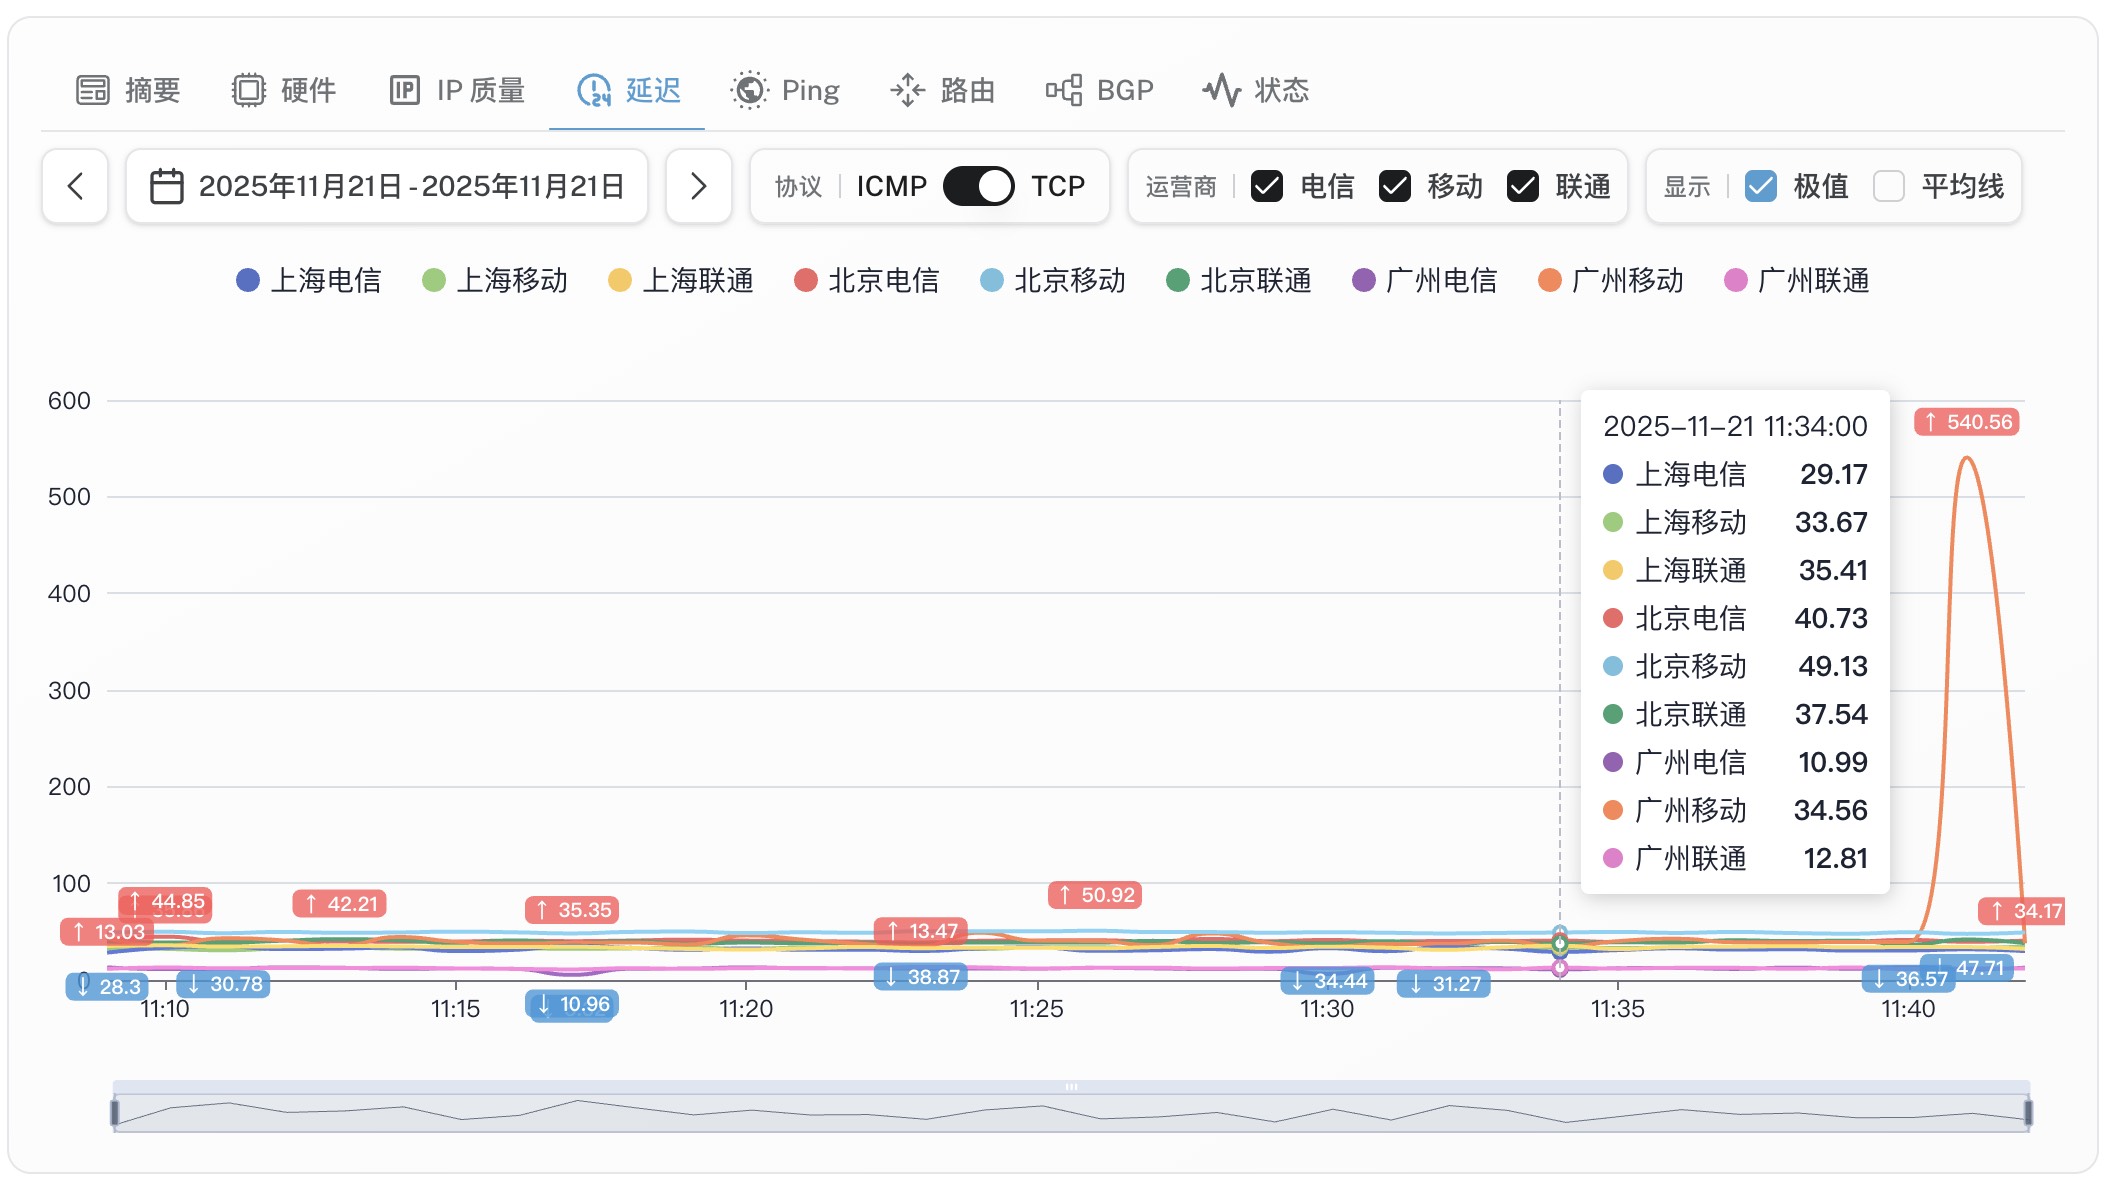Click the 540.56 peak value marker
Viewport: 2112px width, 1190px height.
pyautogui.click(x=1967, y=422)
